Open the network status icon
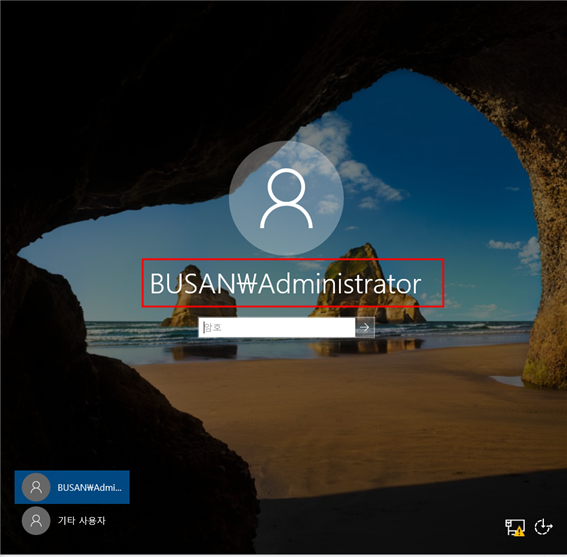The height and width of the screenshot is (557, 567). pos(515,527)
